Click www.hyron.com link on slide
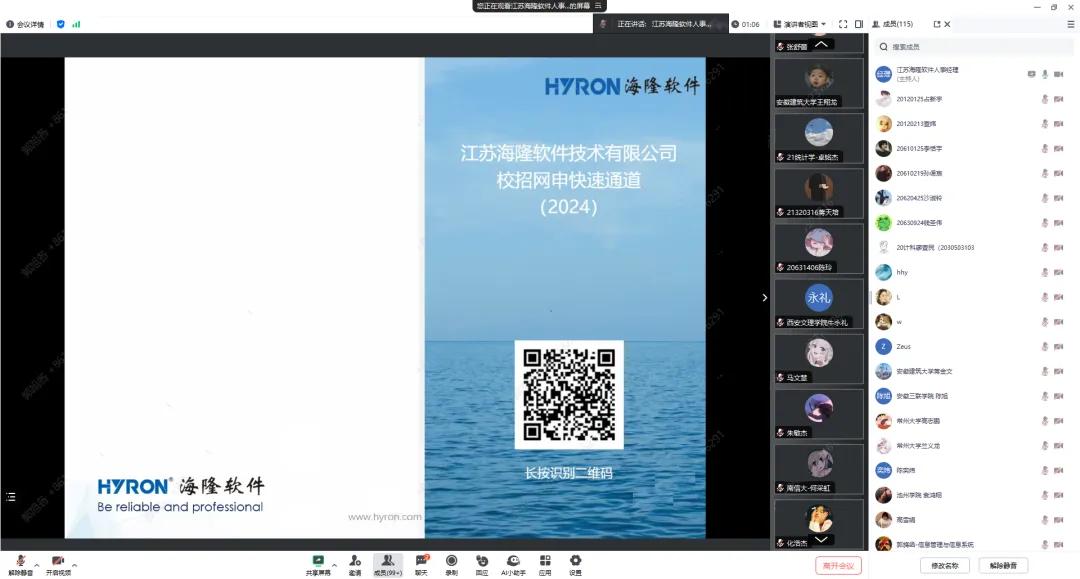The image size is (1080, 579). (x=384, y=516)
